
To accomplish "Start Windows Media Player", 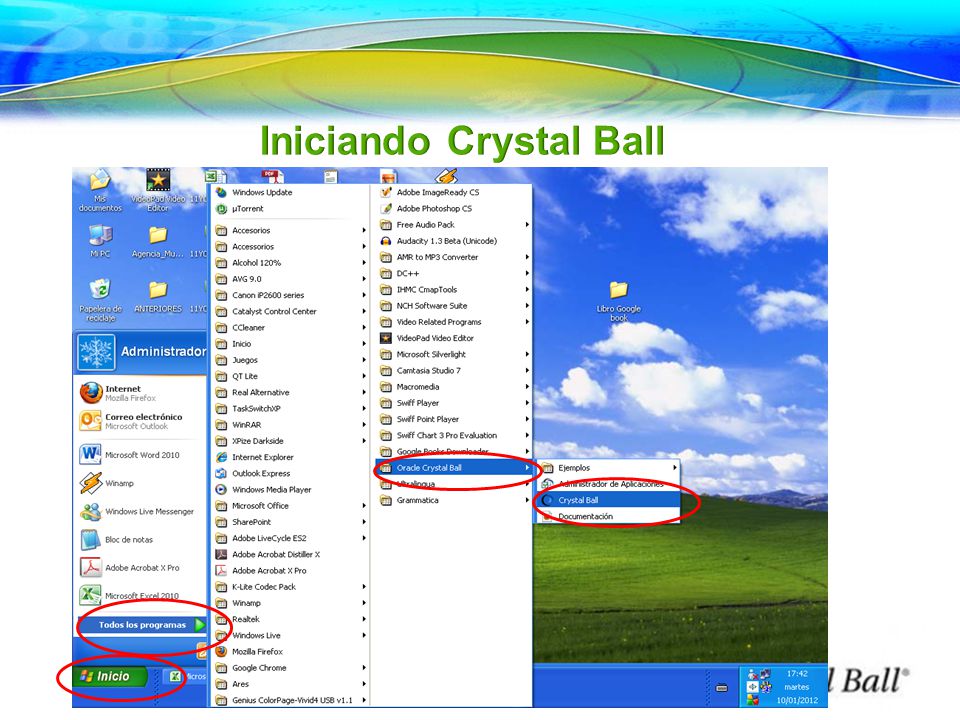I will (291, 490).
